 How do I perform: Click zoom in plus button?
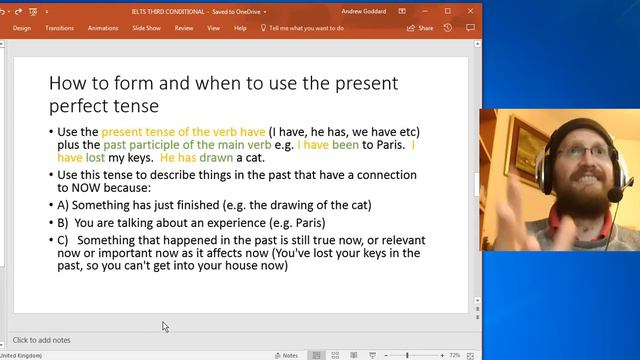(442, 356)
